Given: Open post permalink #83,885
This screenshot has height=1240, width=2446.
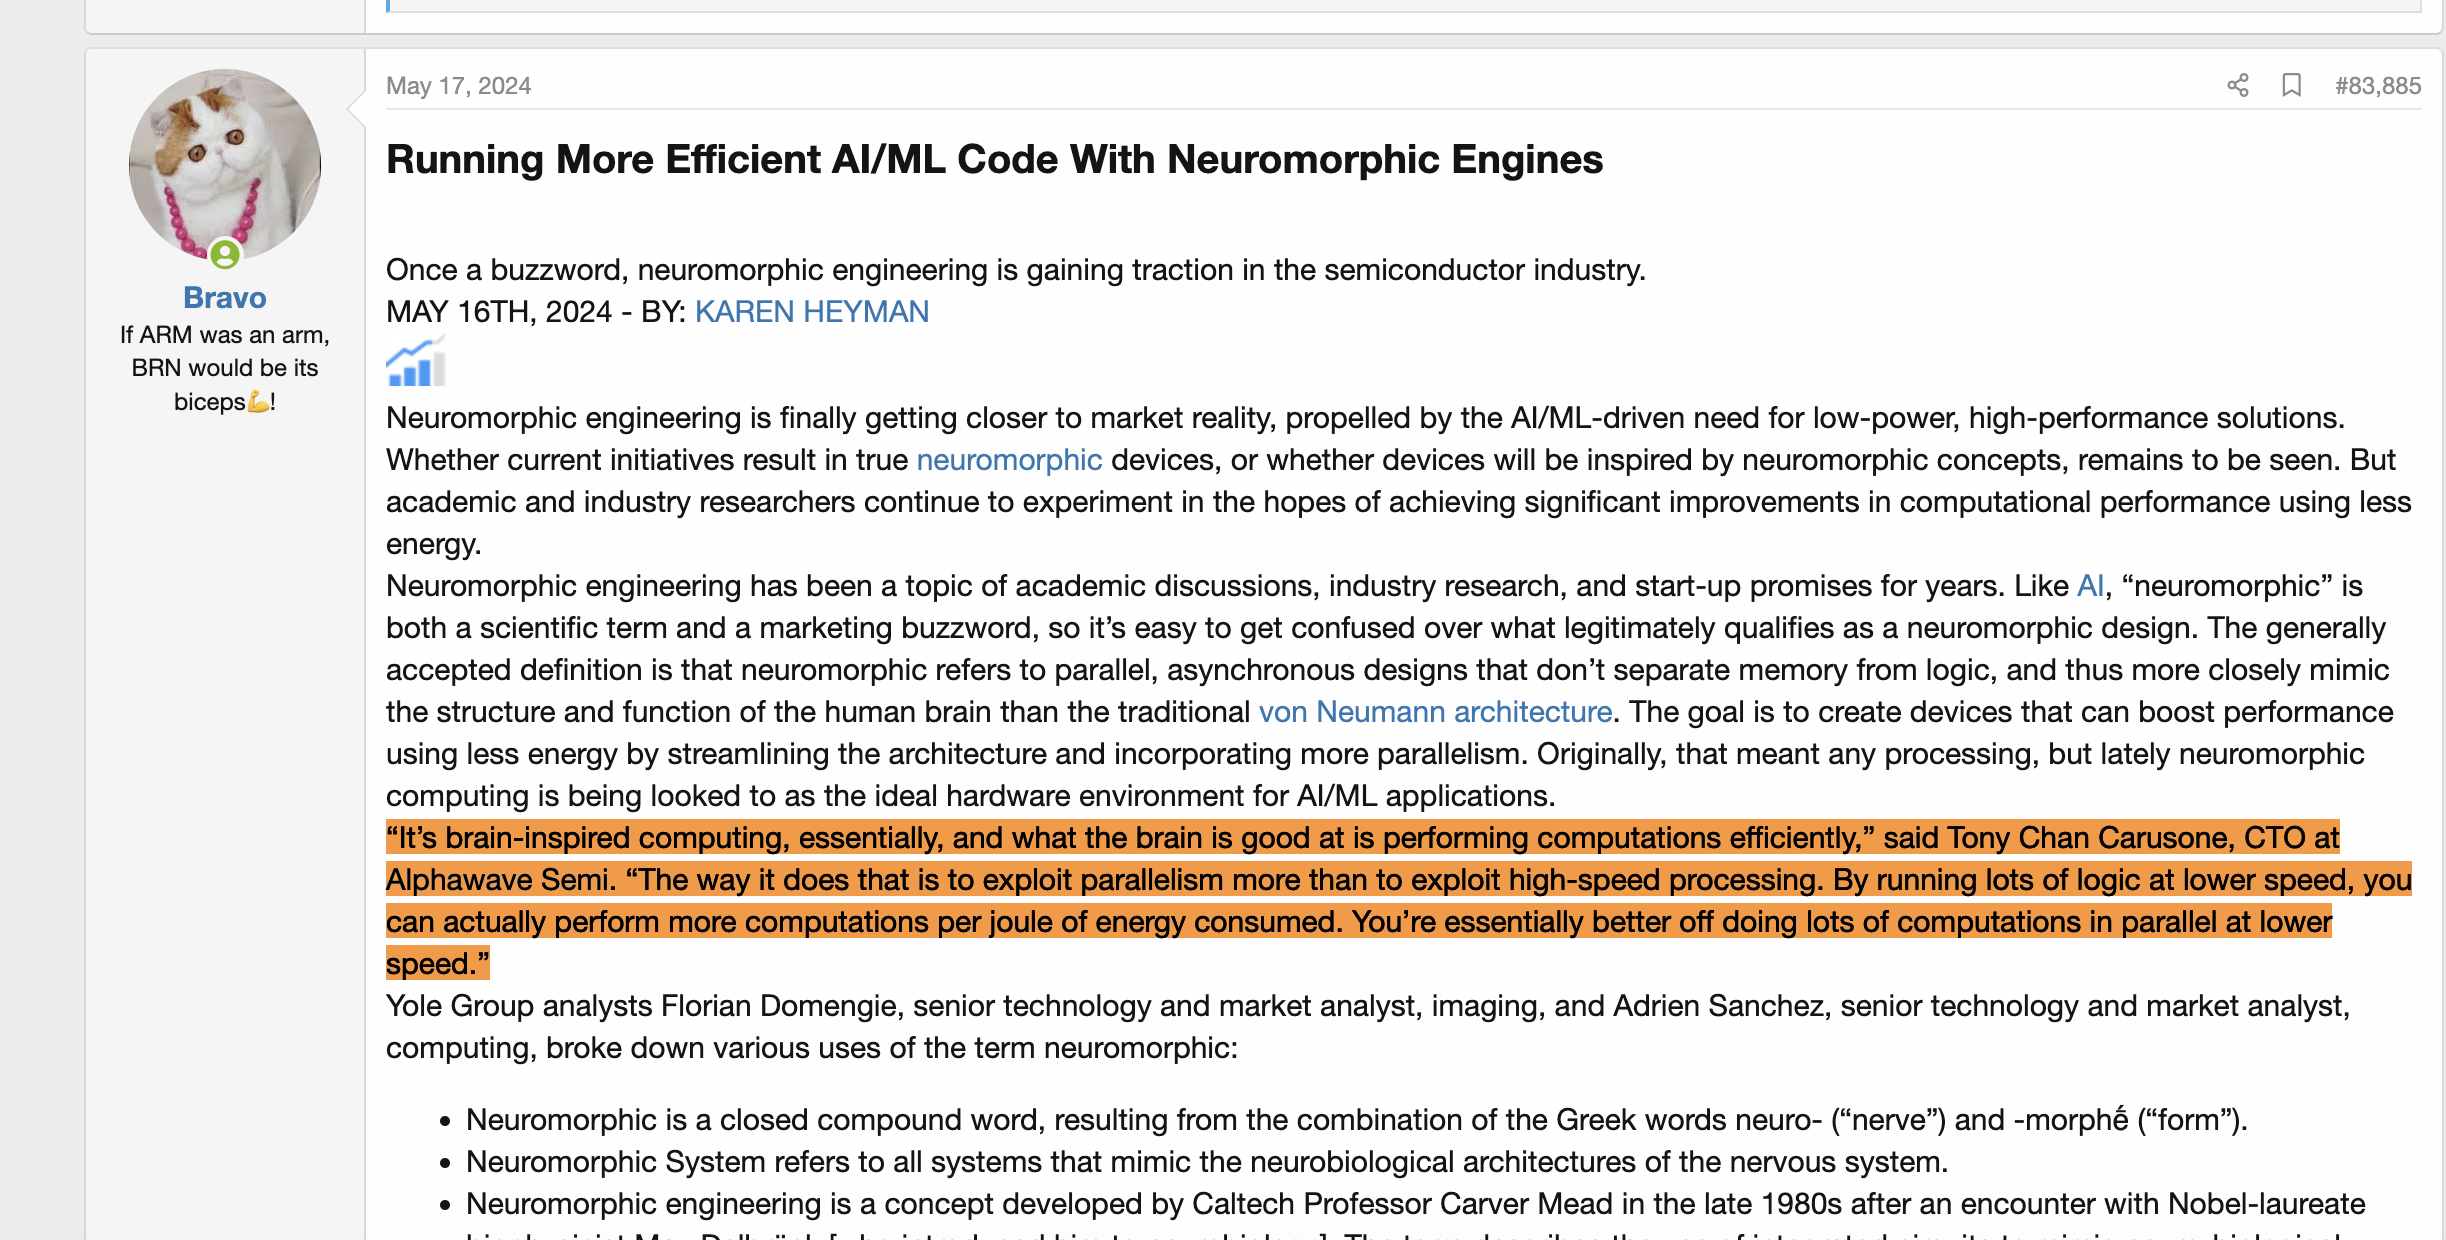Looking at the screenshot, I should pyautogui.click(x=2377, y=86).
